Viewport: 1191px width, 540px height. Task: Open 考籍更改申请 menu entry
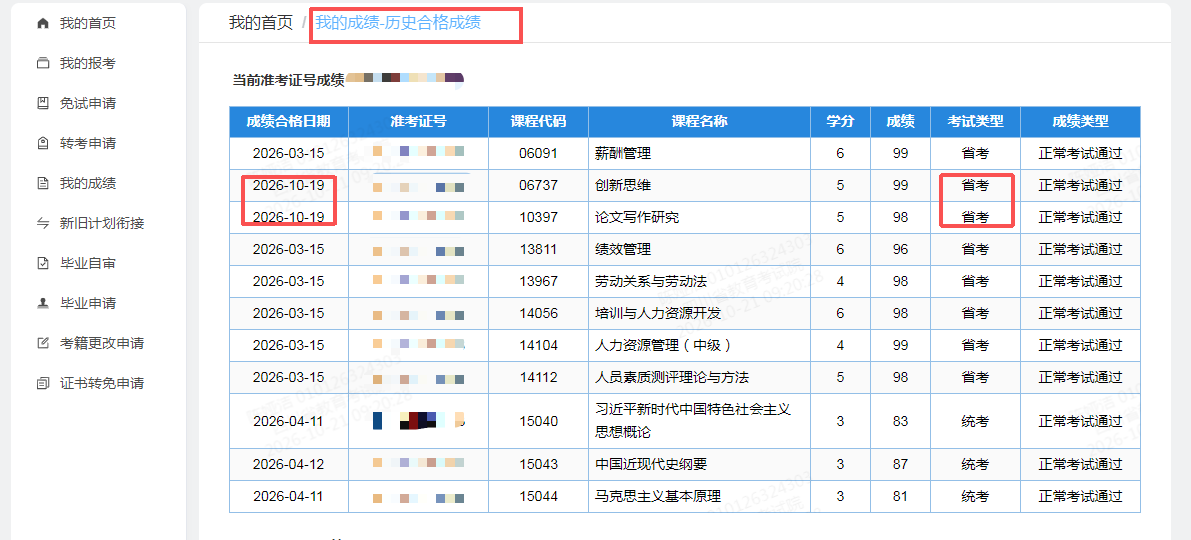coord(102,343)
